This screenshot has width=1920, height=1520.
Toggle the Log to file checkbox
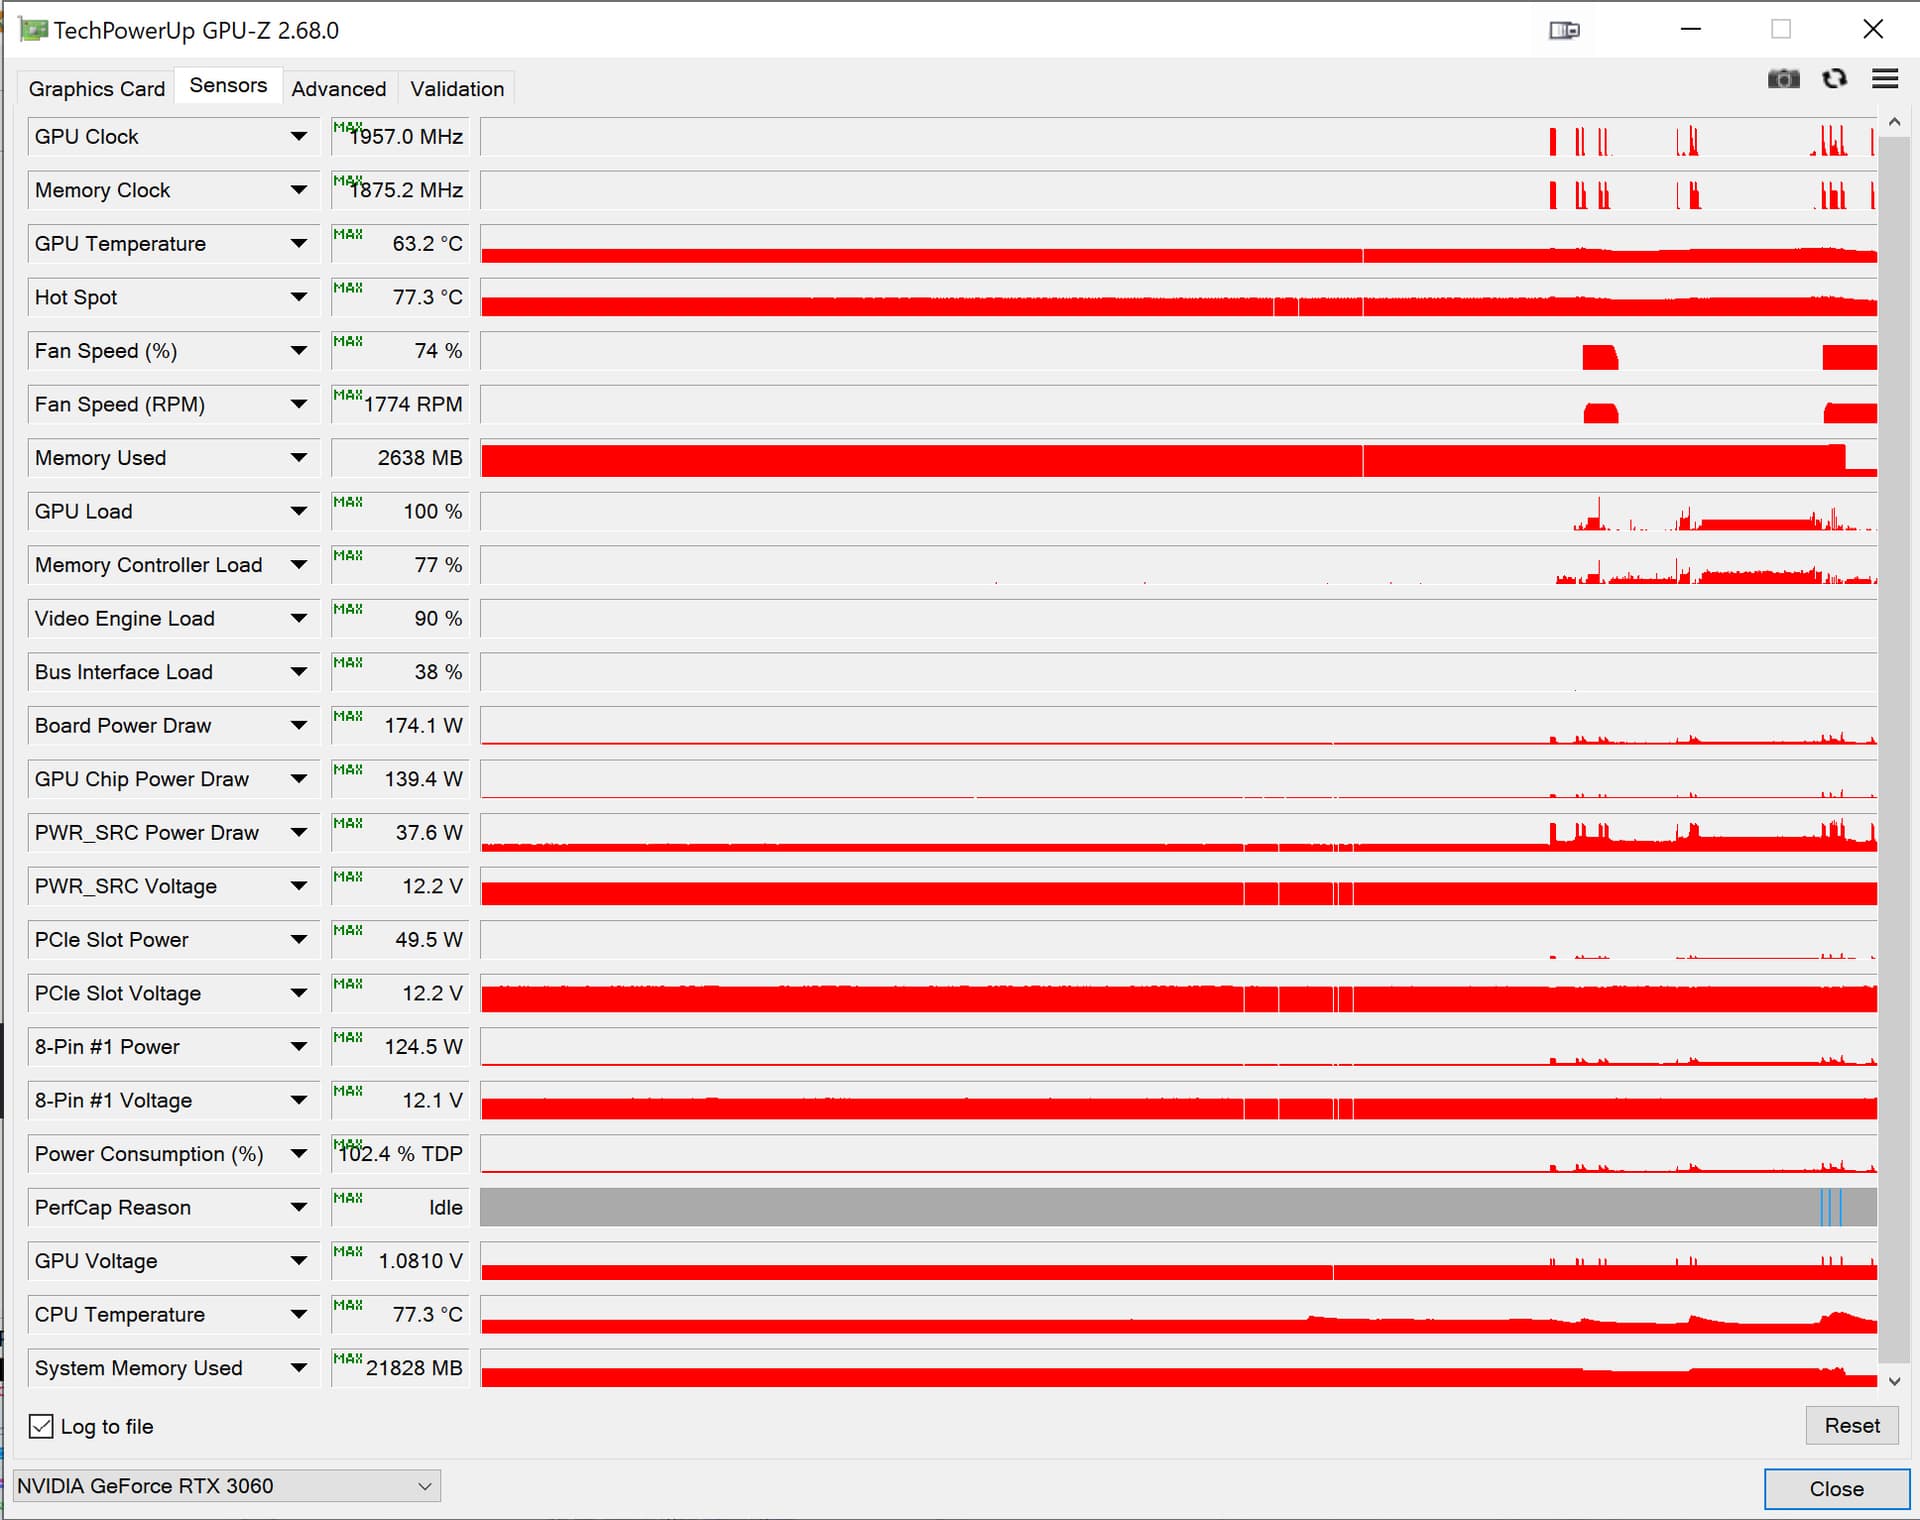pyautogui.click(x=41, y=1426)
